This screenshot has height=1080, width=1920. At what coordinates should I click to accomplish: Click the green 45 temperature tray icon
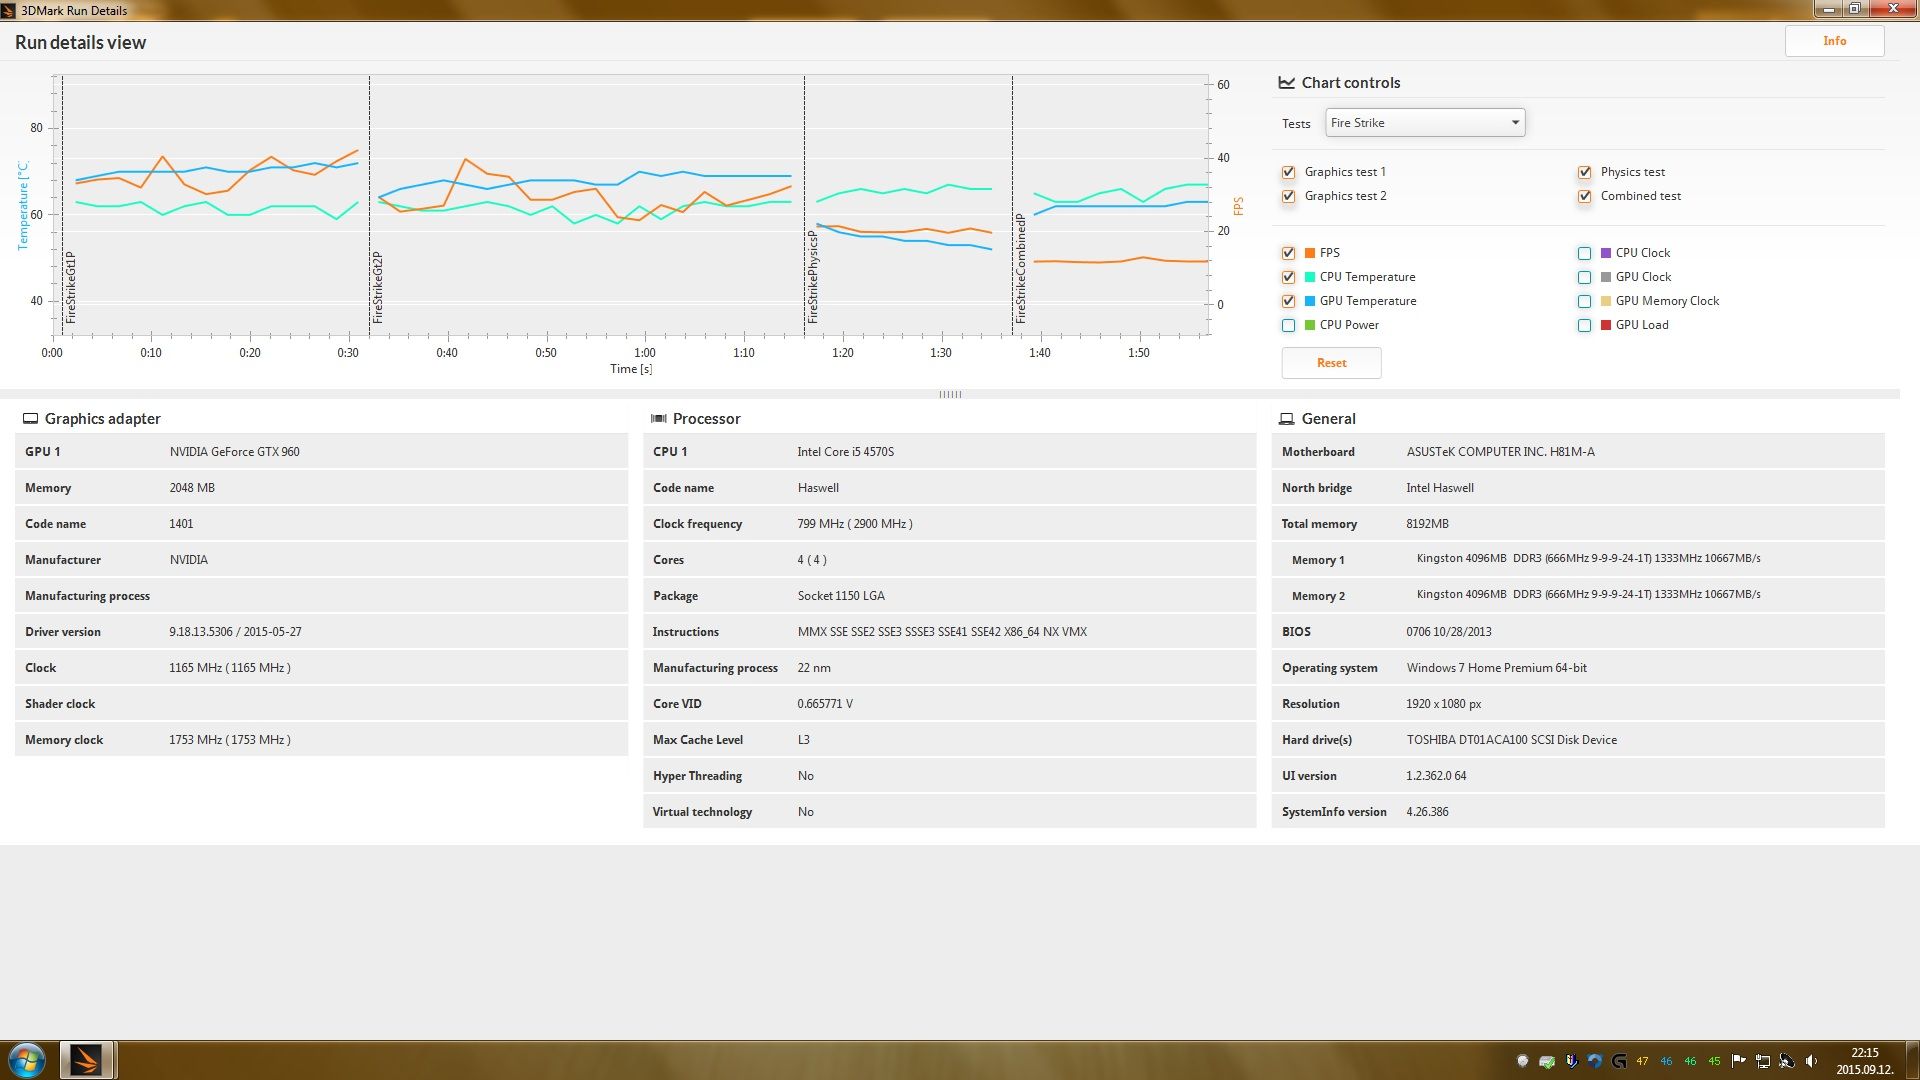click(1714, 1061)
